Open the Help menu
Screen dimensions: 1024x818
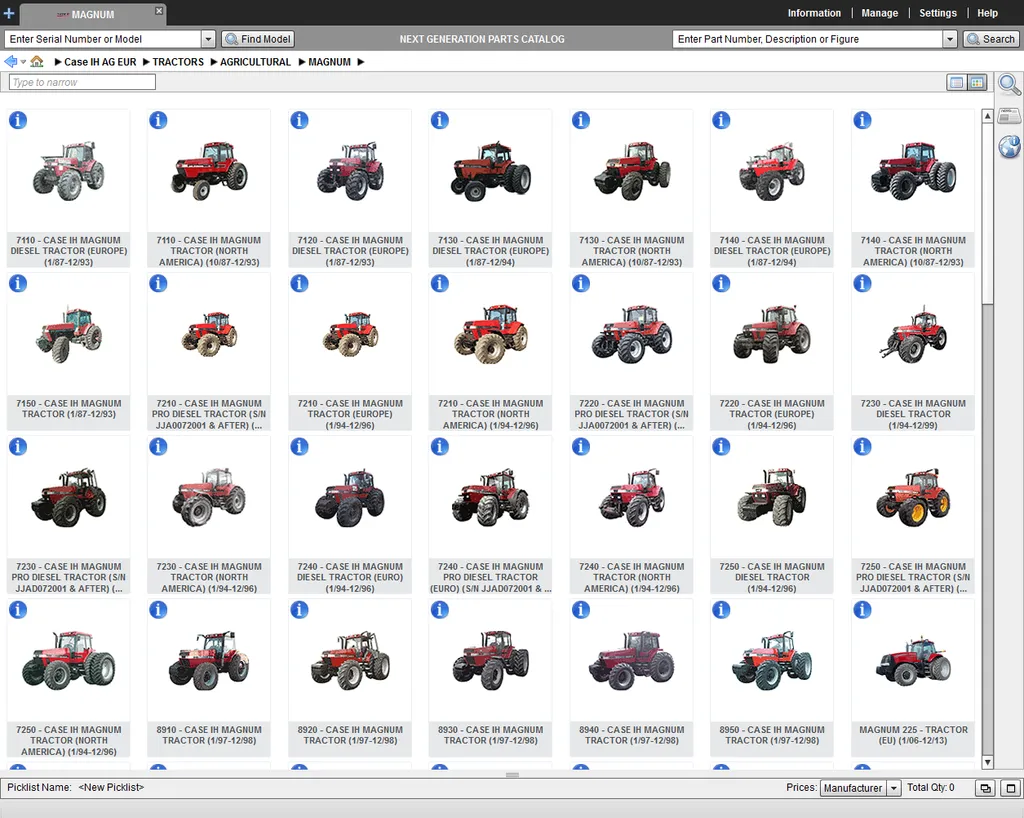click(987, 13)
